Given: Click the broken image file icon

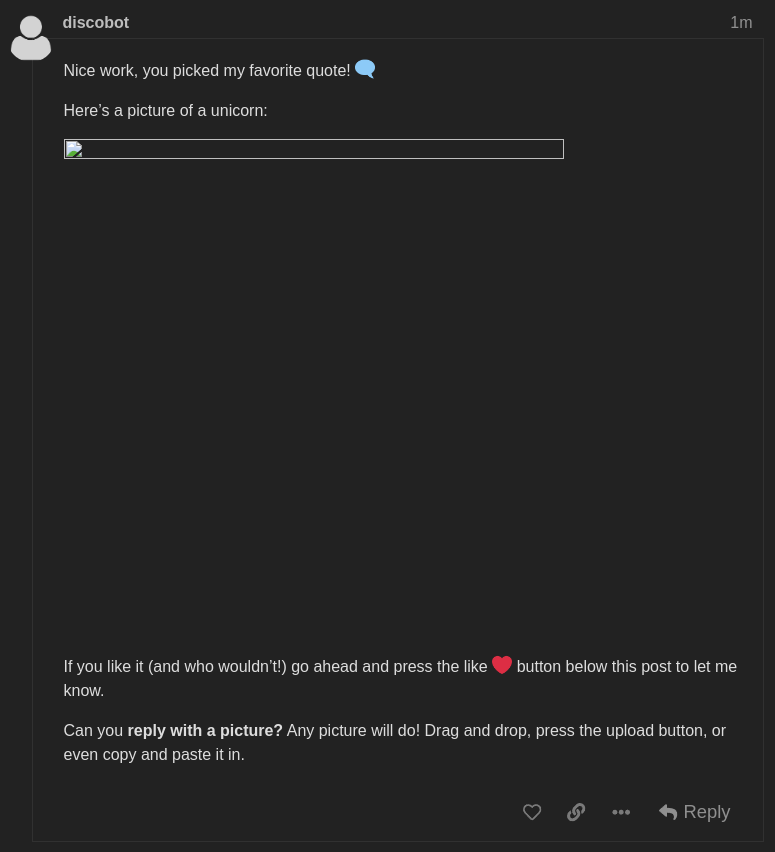Looking at the screenshot, I should point(74,149).
